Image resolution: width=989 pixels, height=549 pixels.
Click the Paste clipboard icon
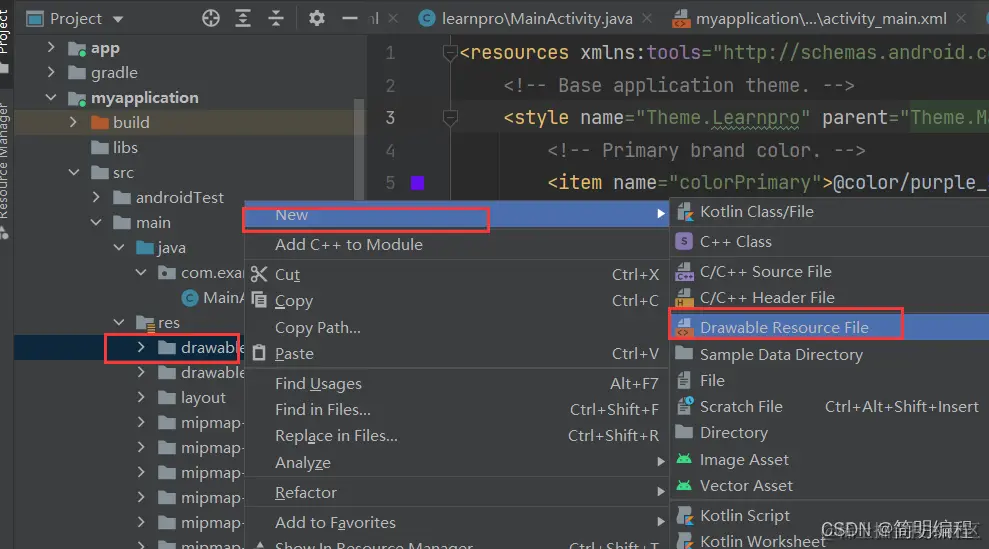[259, 353]
